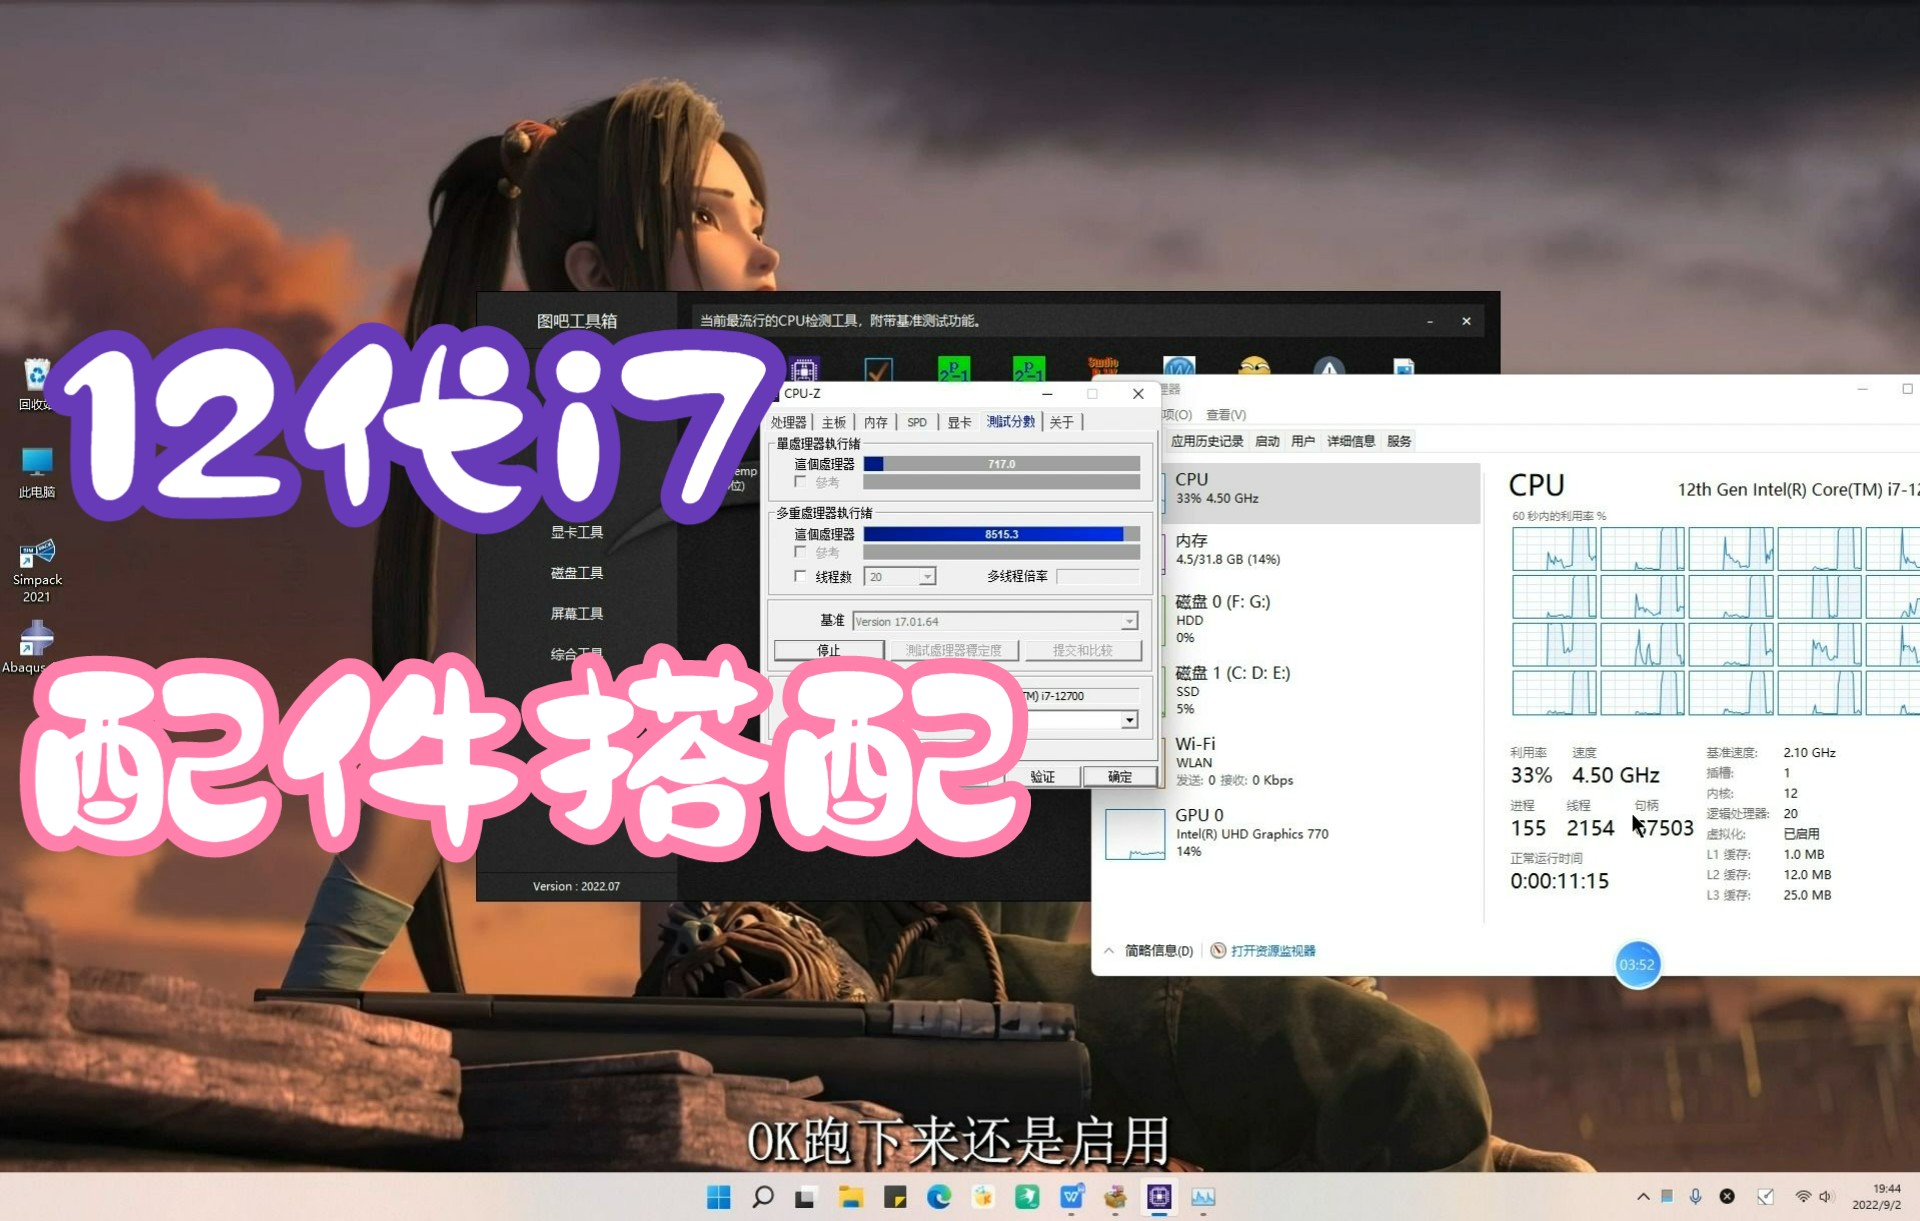The height and width of the screenshot is (1221, 1920).
Task: Open the 此电脑 desktop icon
Action: [37, 472]
